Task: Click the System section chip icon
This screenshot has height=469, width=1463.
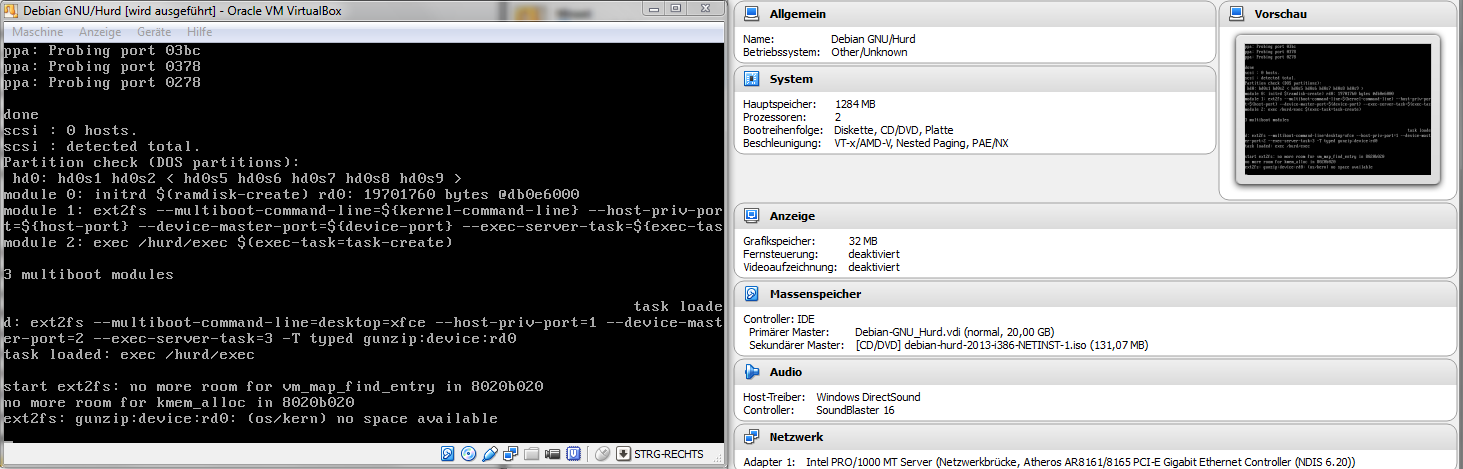Action: click(752, 79)
